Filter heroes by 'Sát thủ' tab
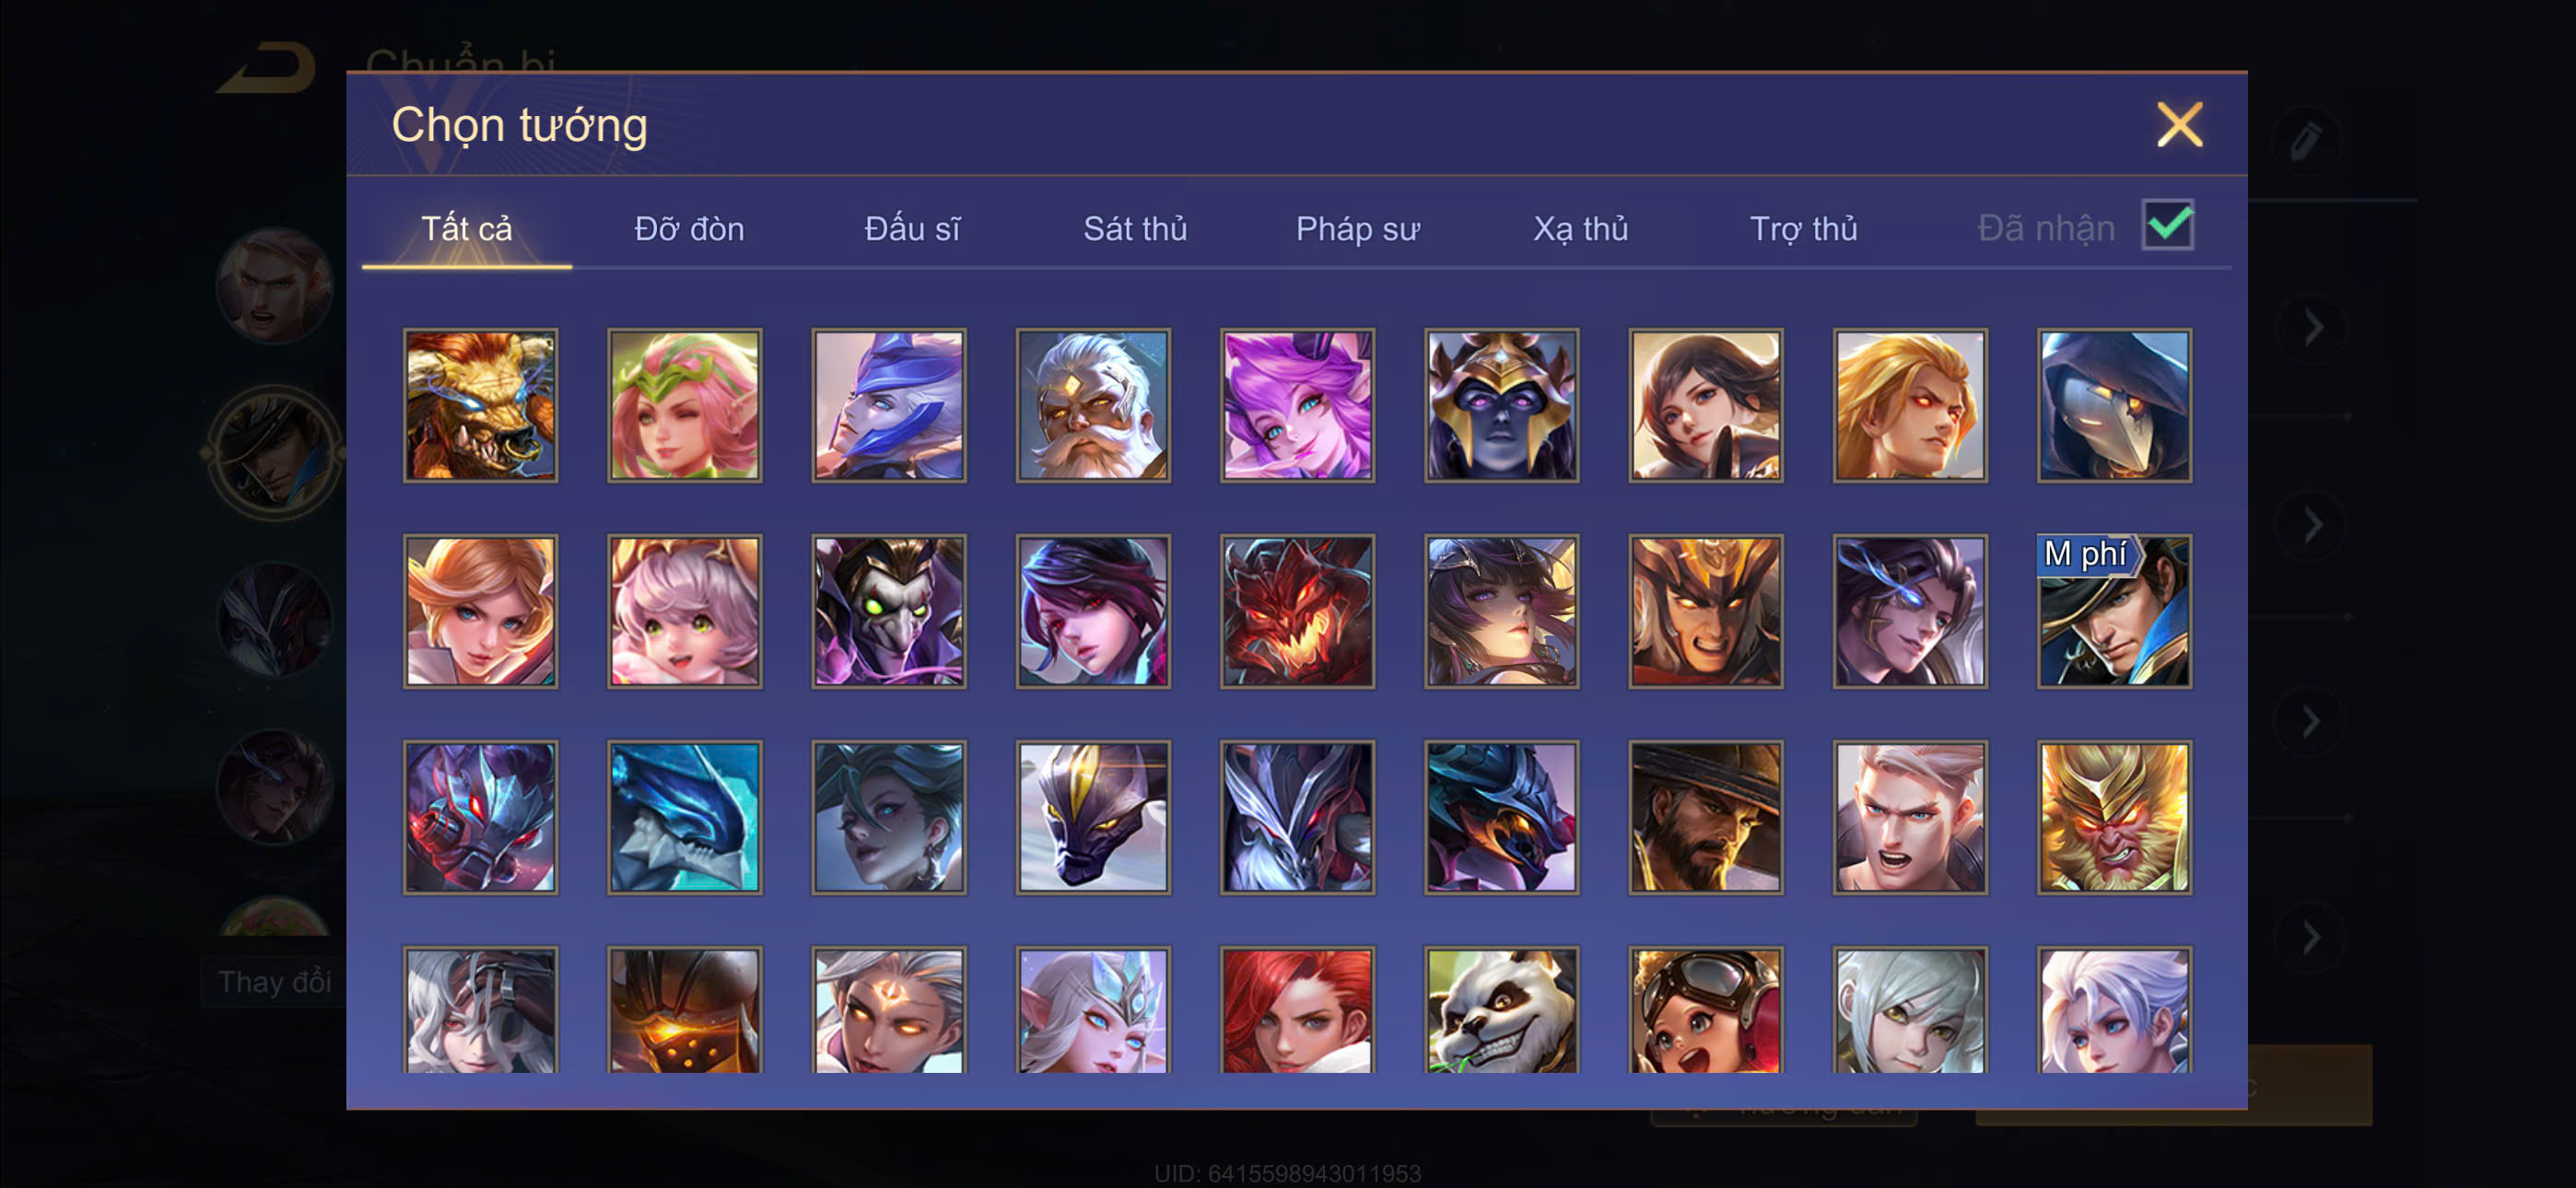Viewport: 2576px width, 1188px height. tap(1135, 228)
